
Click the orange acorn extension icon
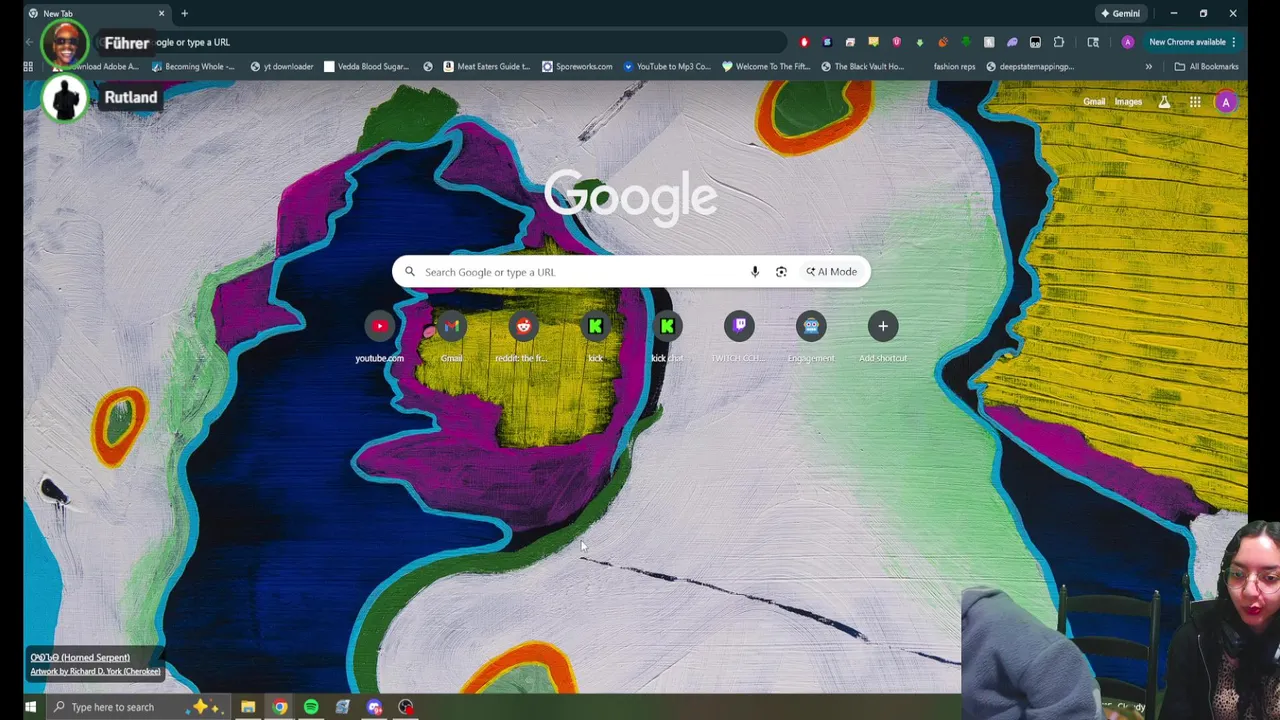coord(943,42)
